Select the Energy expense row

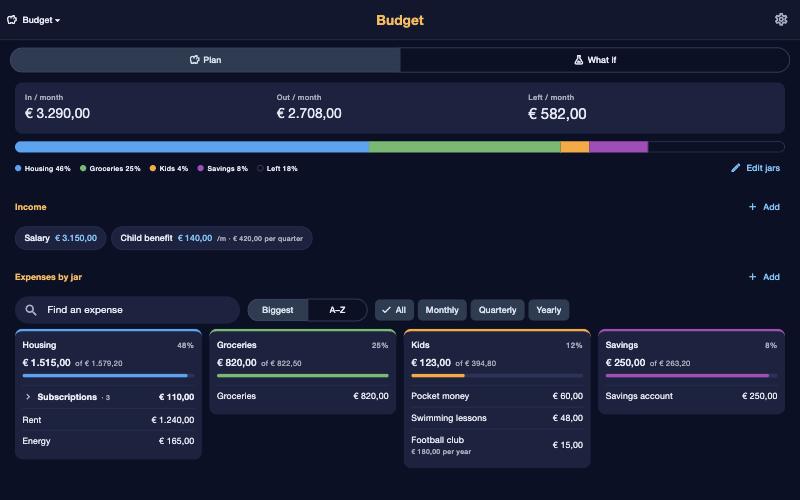[108, 441]
